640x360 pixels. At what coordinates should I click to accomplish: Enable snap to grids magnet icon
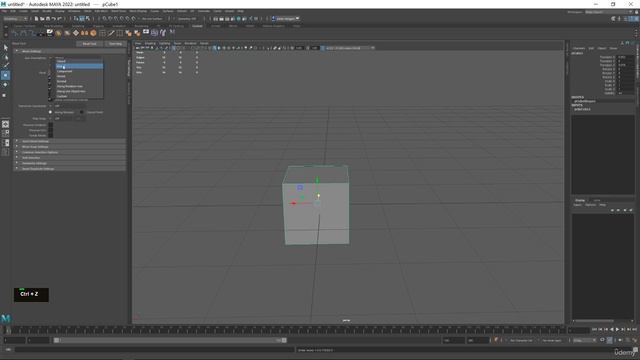[x=105, y=18]
